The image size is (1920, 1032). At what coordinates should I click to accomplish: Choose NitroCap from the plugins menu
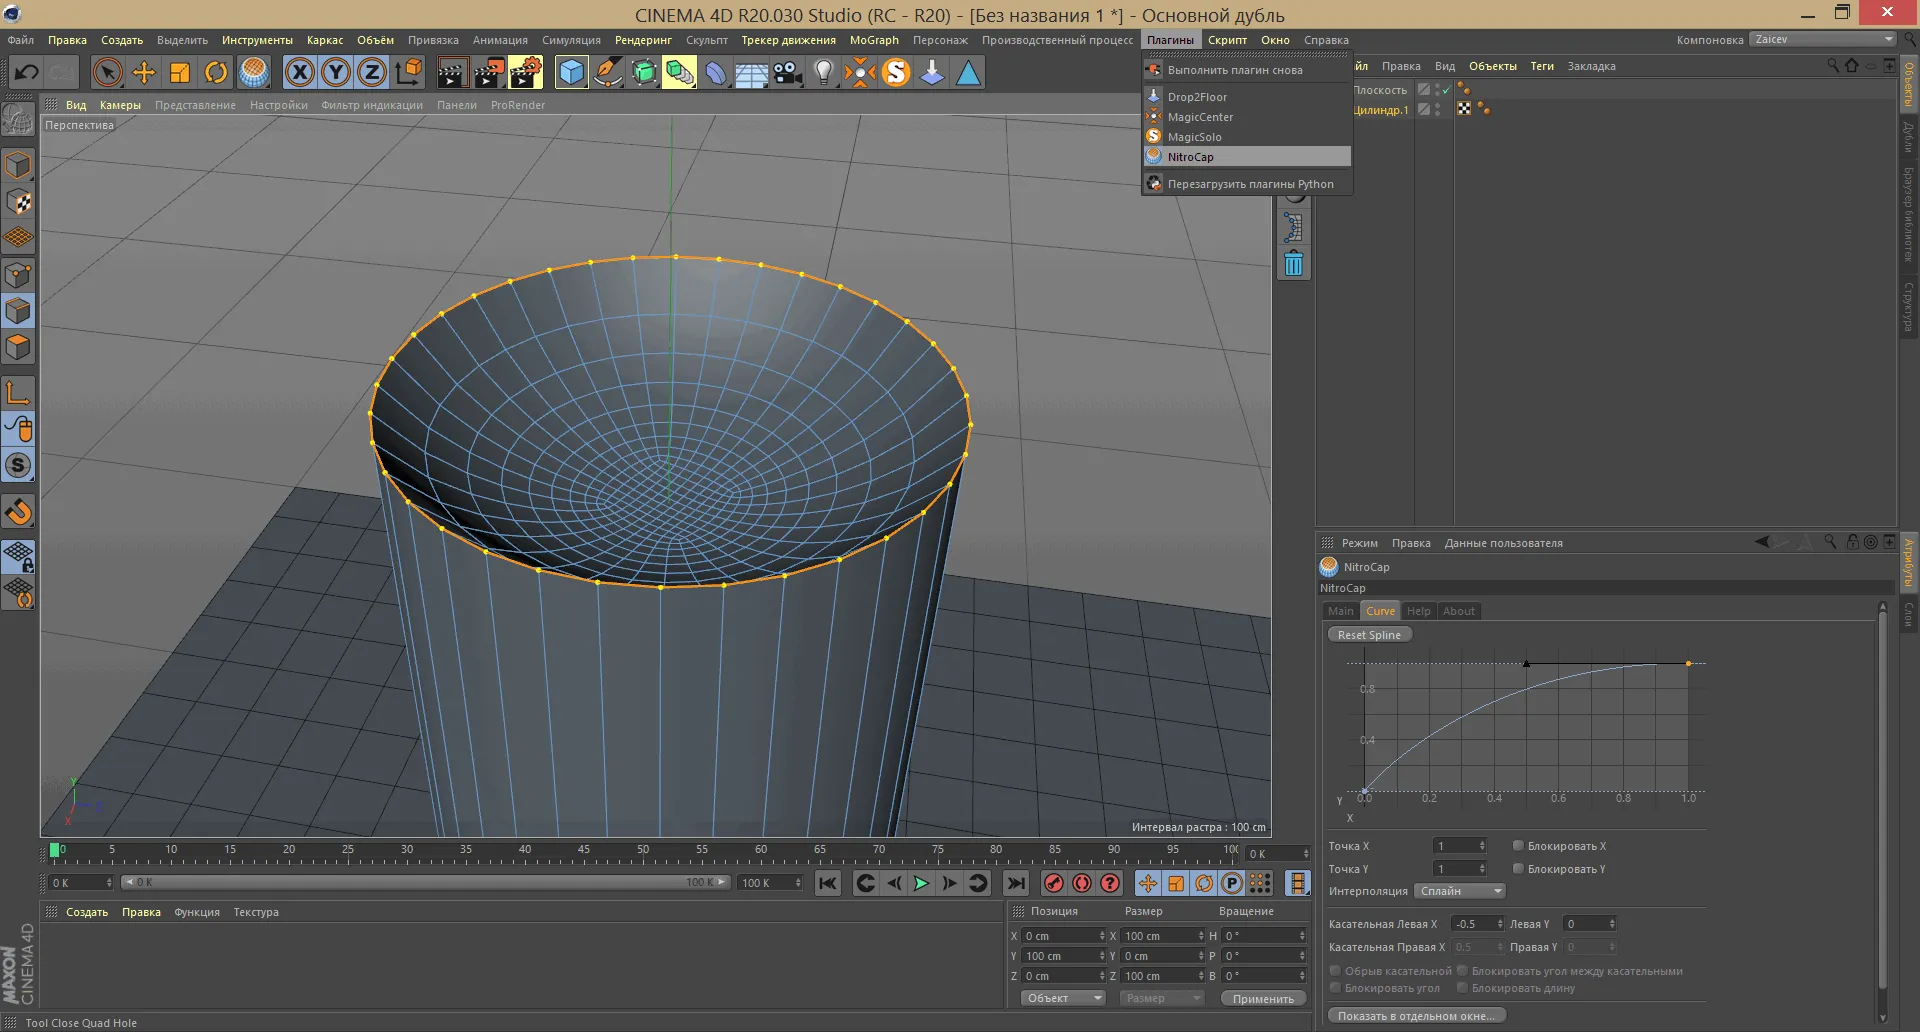click(1190, 157)
